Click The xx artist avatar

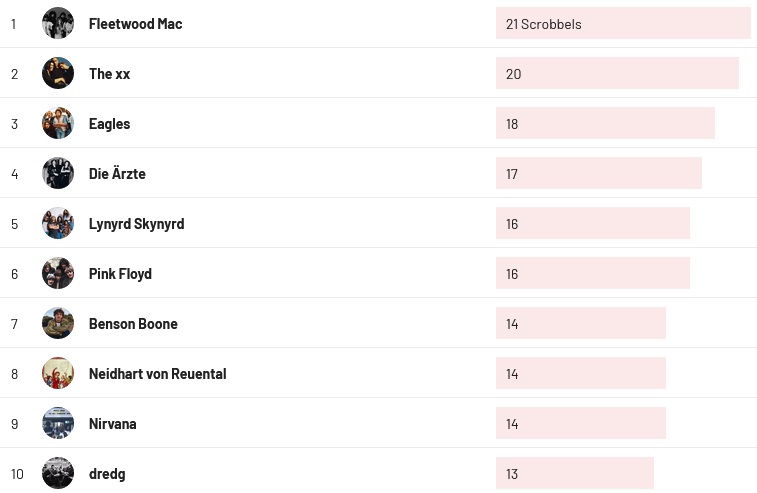pos(58,73)
